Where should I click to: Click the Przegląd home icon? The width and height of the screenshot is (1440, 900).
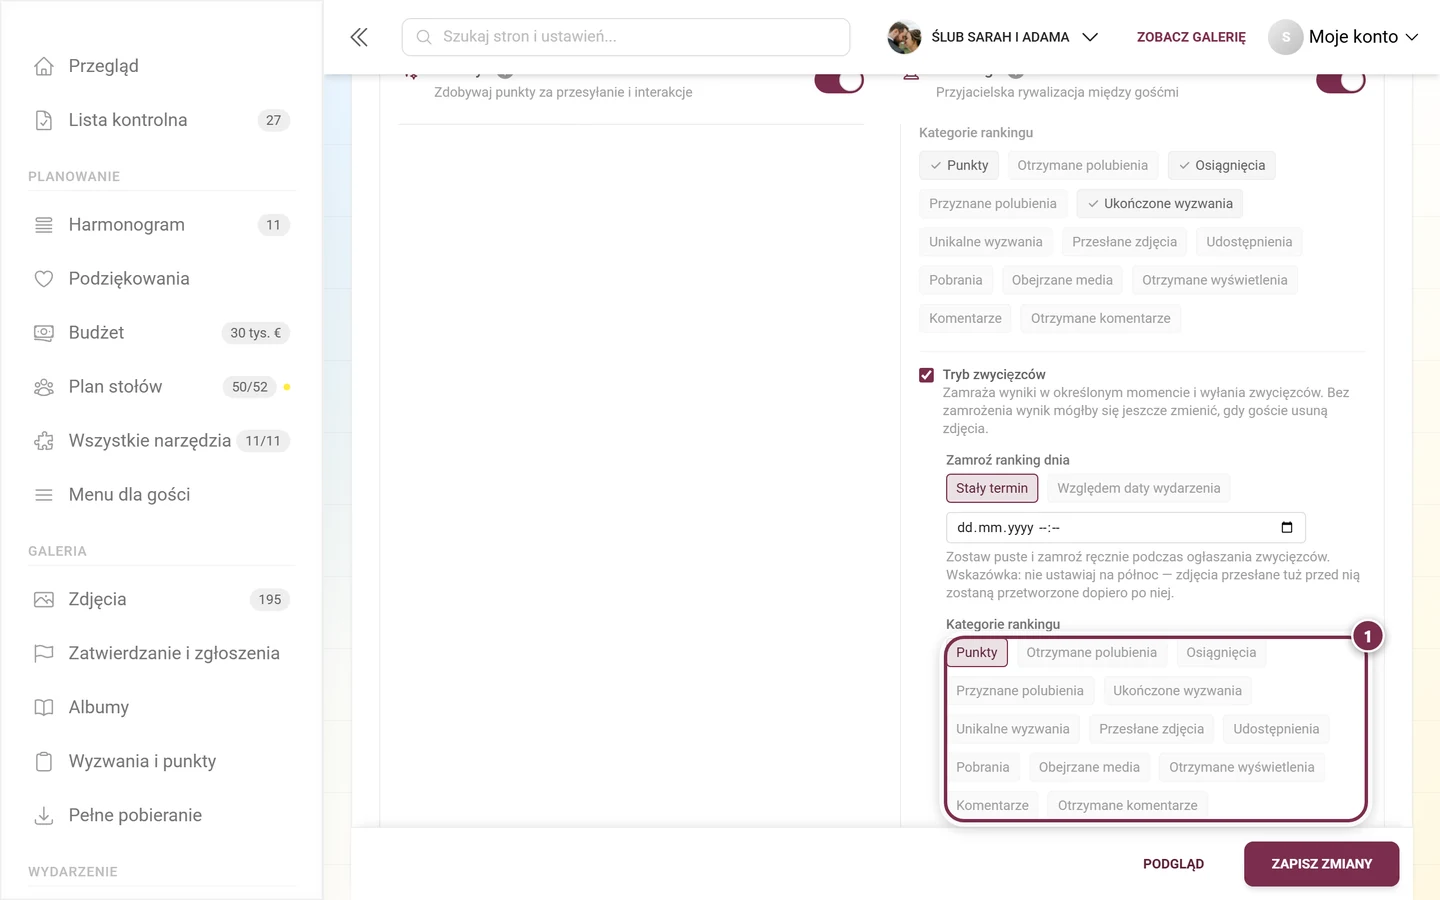[44, 66]
